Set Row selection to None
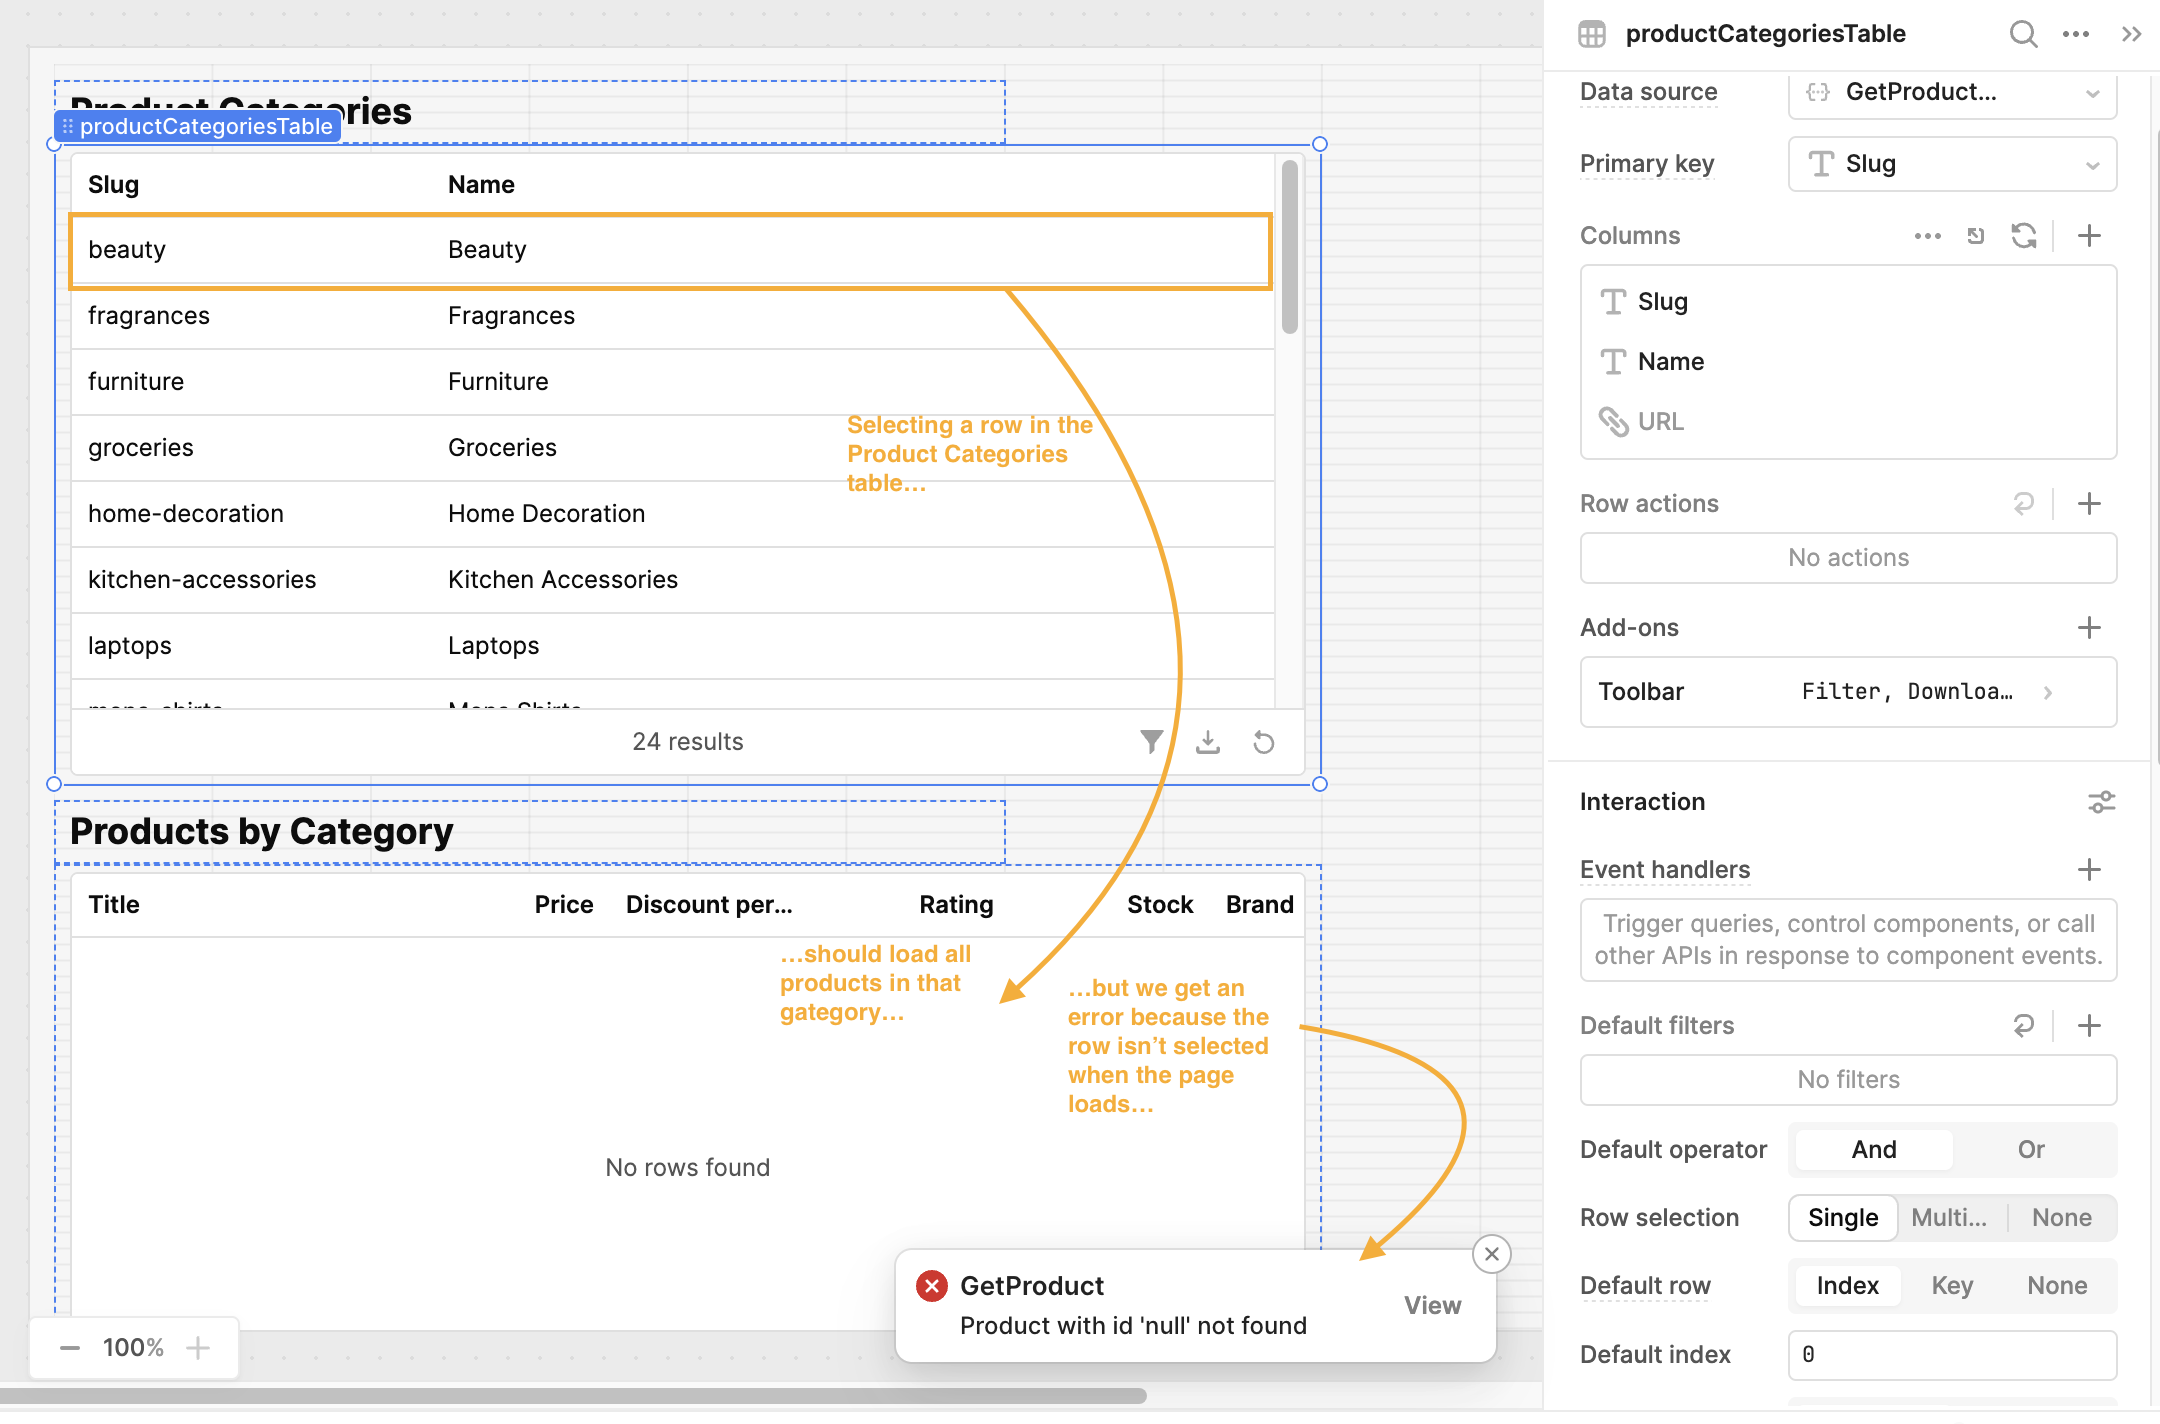 [x=2062, y=1218]
